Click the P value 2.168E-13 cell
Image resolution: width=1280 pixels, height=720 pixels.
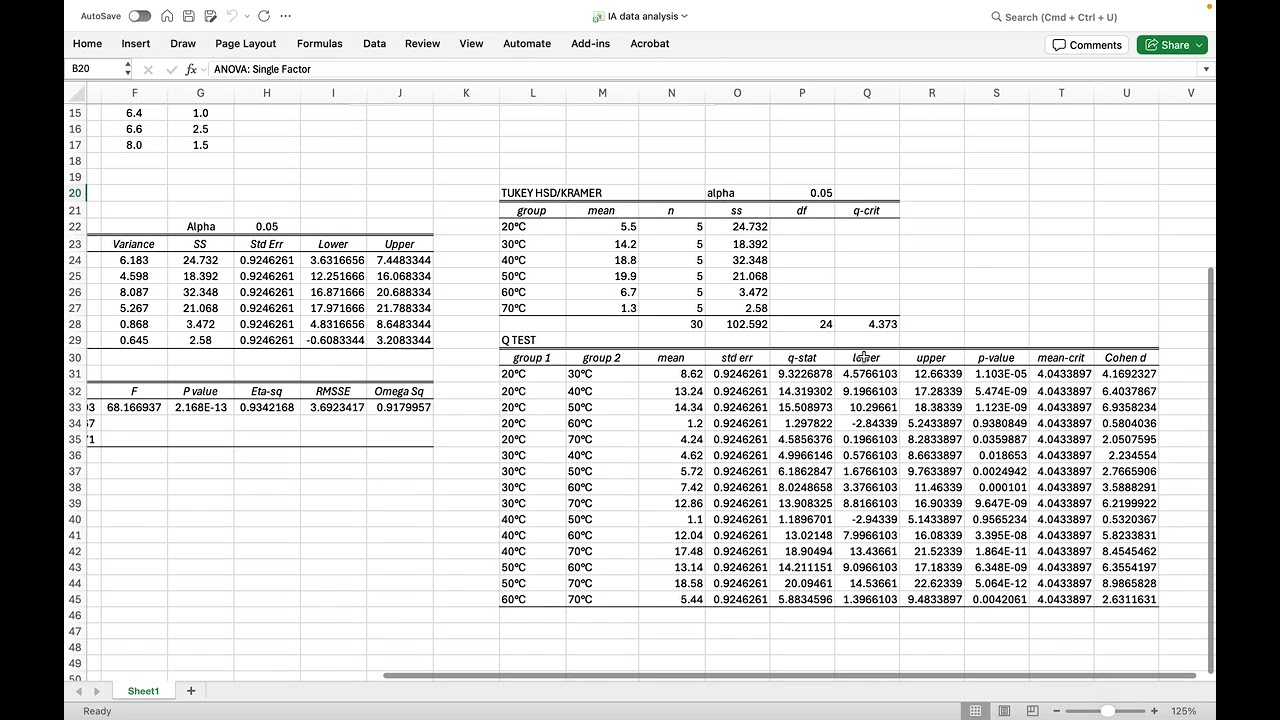point(200,407)
